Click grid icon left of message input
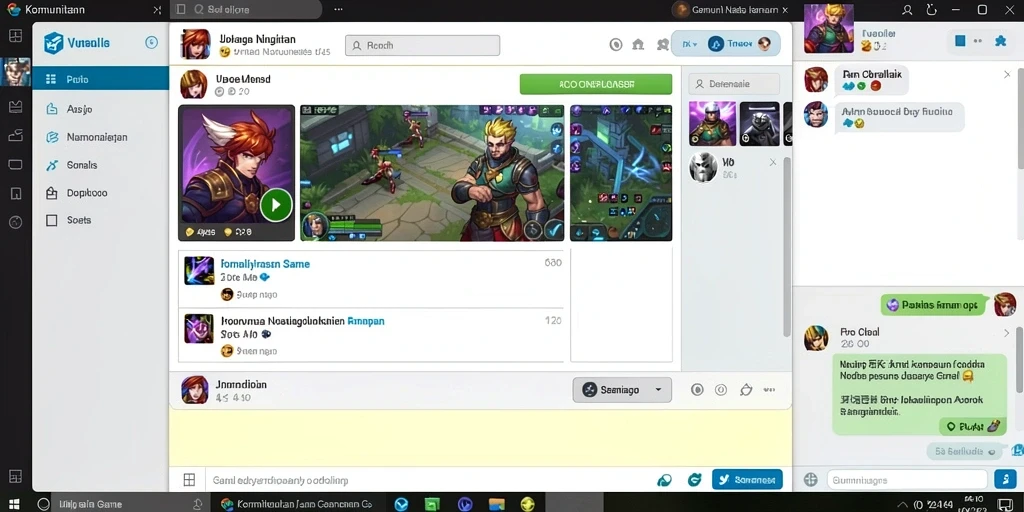Image resolution: width=1024 pixels, height=512 pixels. tap(189, 481)
